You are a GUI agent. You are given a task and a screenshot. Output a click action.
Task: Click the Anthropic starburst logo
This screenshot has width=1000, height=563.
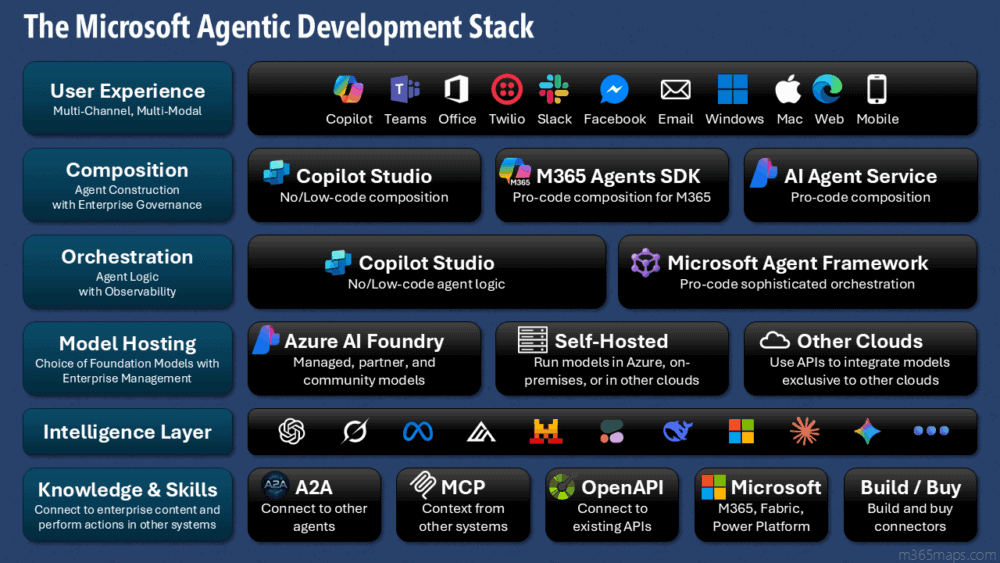804,431
